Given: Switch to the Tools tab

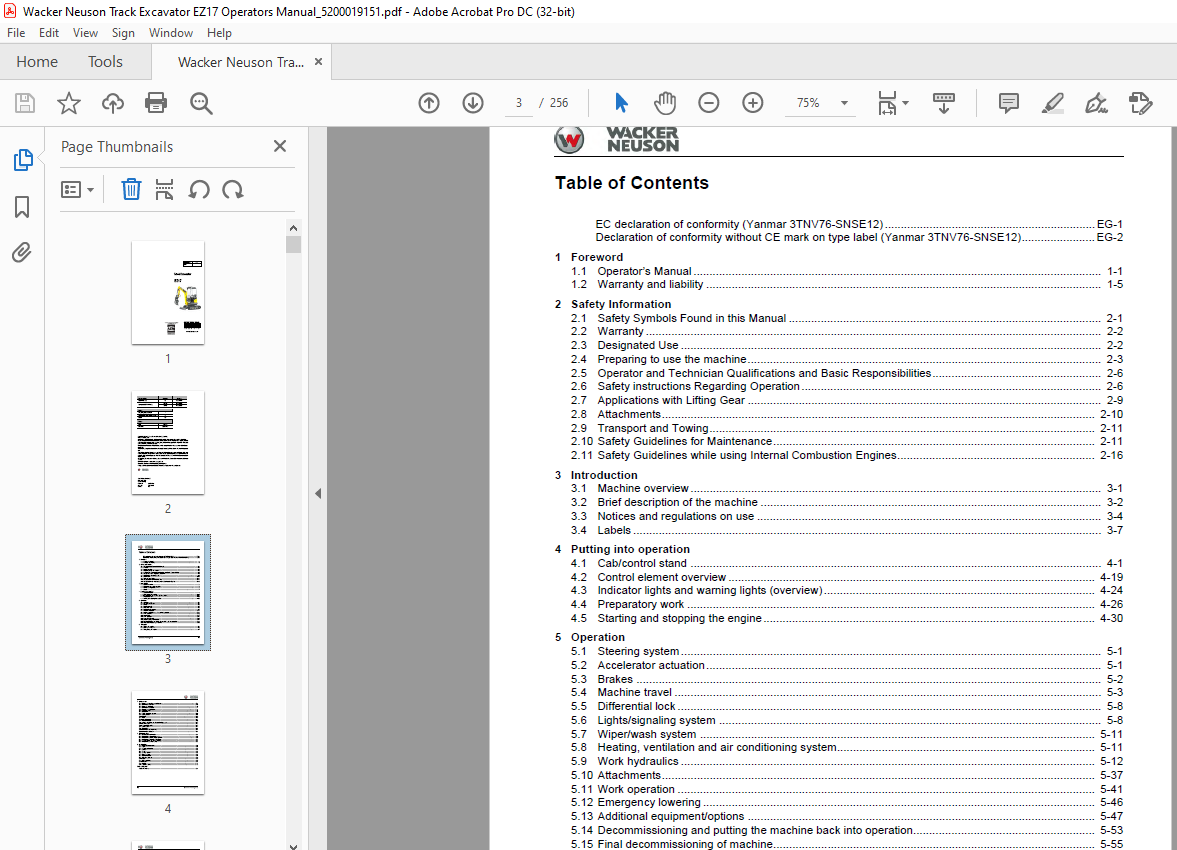Looking at the screenshot, I should [105, 62].
